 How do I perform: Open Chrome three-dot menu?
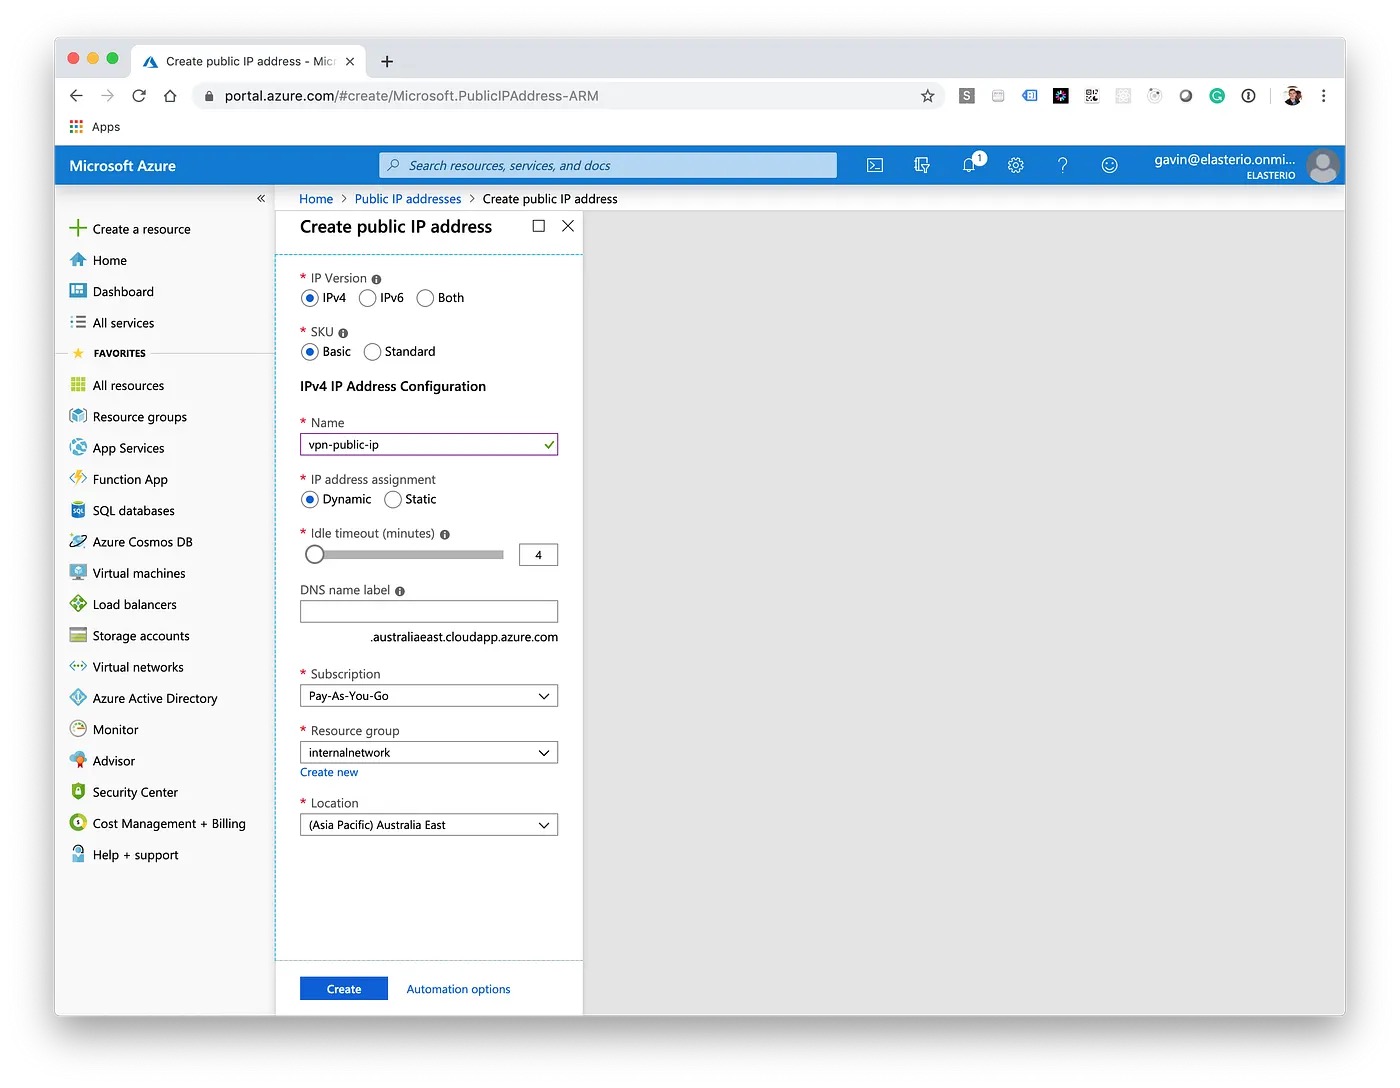1323,96
